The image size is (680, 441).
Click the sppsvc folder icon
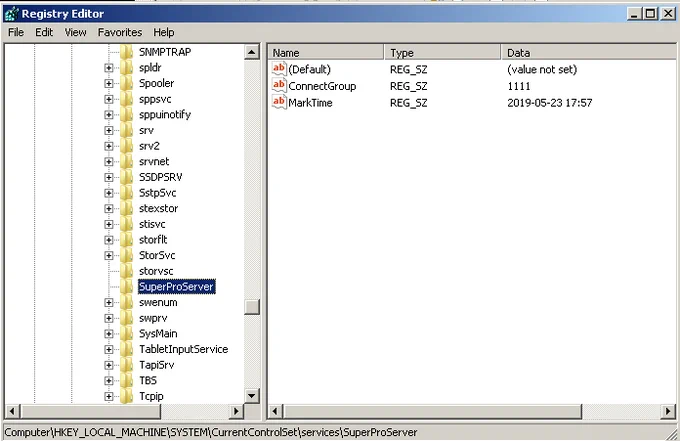[126, 99]
